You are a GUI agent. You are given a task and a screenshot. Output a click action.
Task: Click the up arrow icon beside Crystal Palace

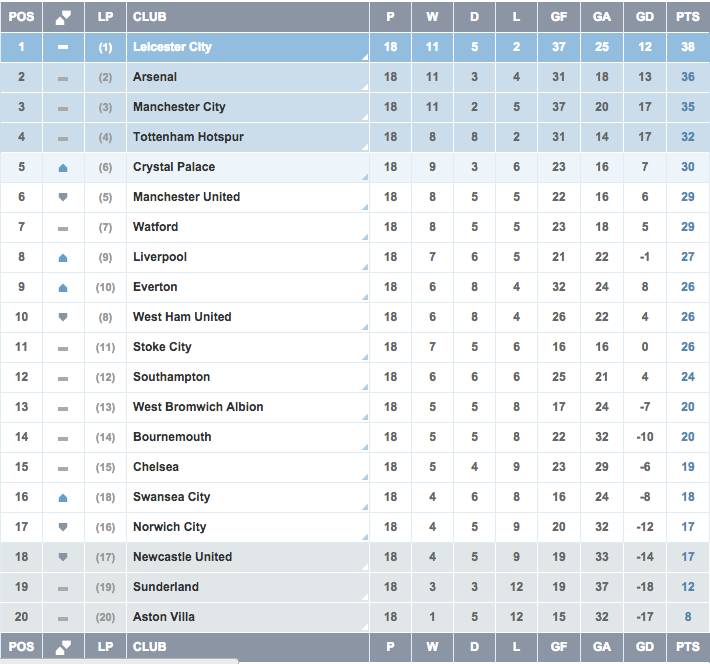pos(63,168)
